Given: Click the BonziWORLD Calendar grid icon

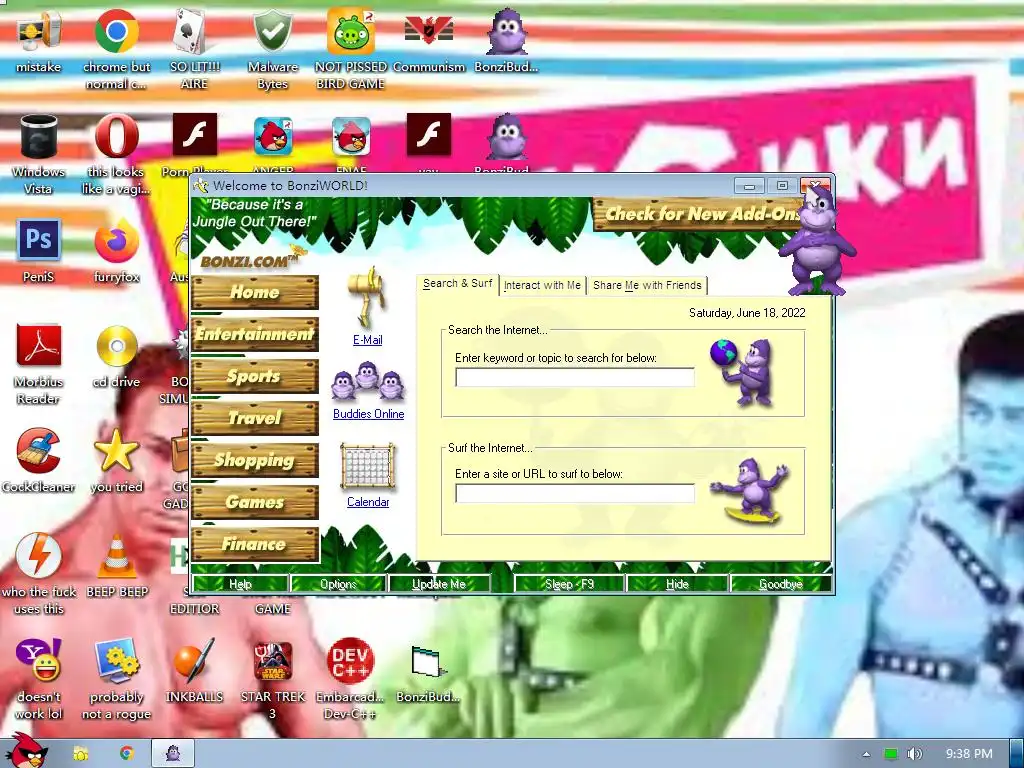Looking at the screenshot, I should pyautogui.click(x=368, y=467).
